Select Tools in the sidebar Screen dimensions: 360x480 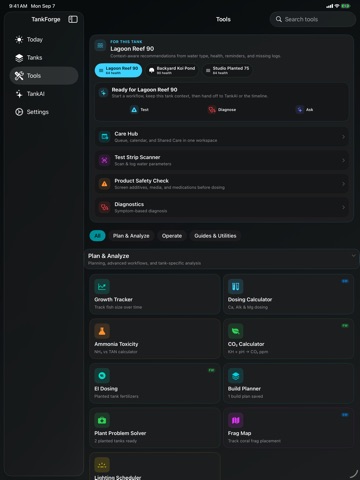(x=44, y=76)
